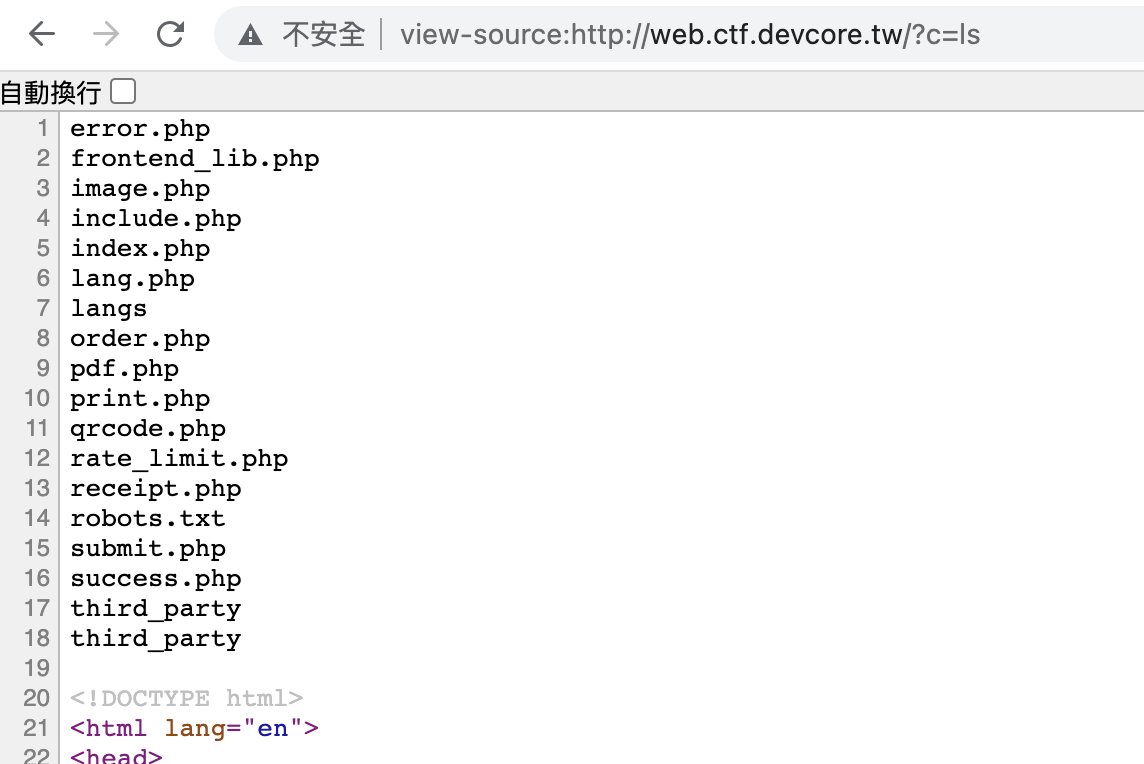Click the robots.txt entry
The width and height of the screenshot is (1144, 764).
[147, 519]
